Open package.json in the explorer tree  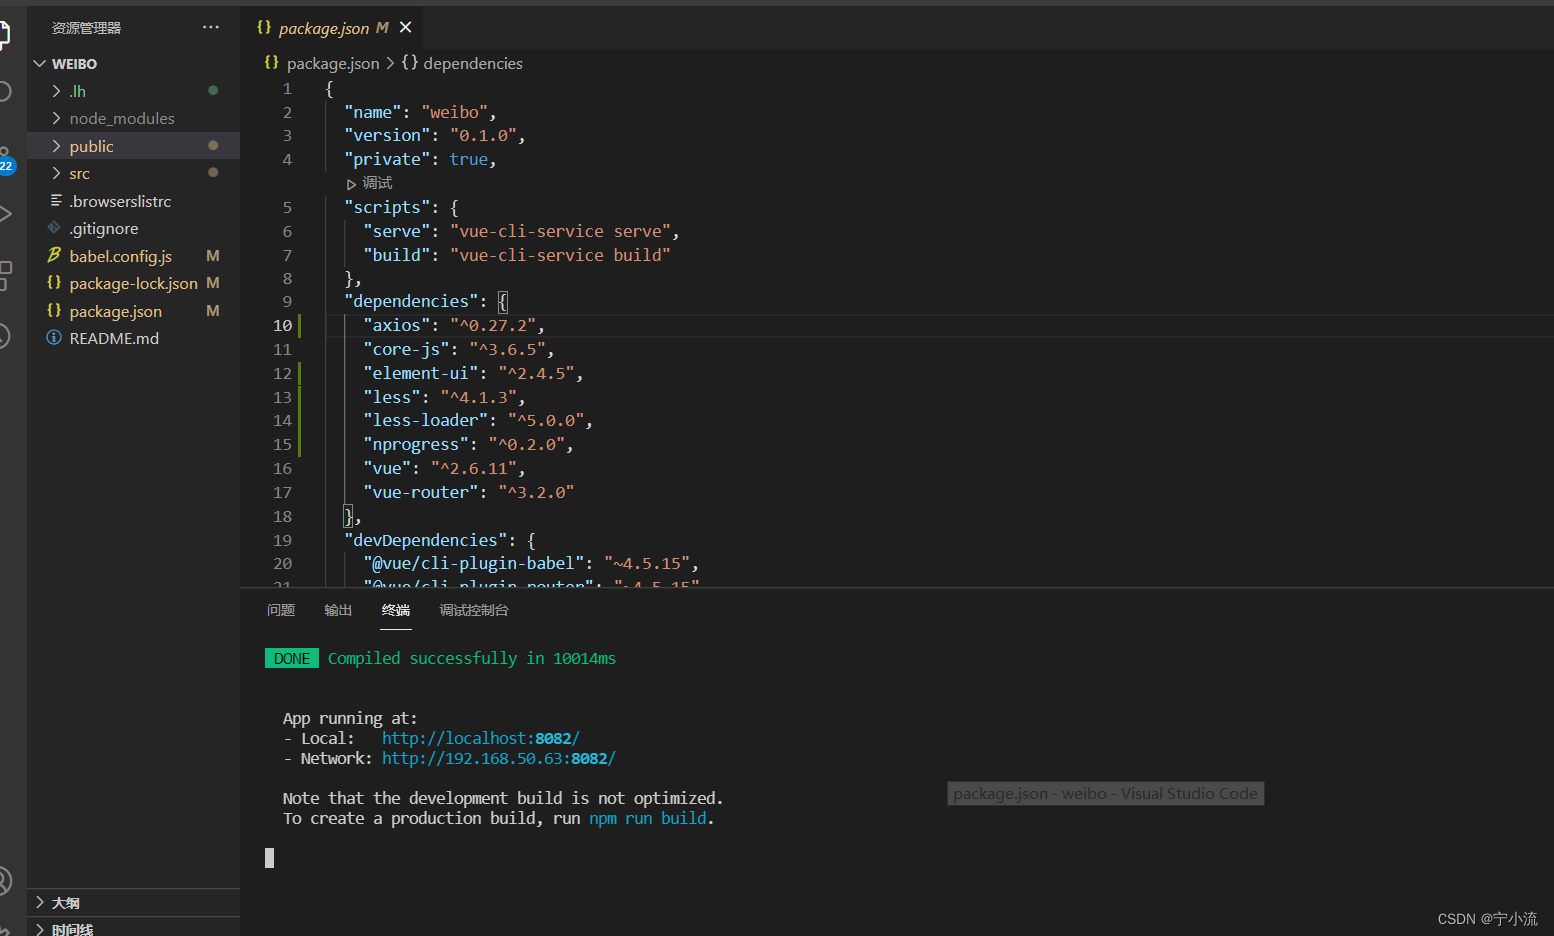click(133, 311)
